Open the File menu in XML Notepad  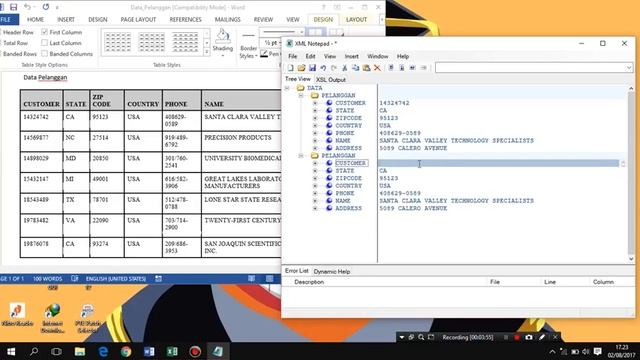(x=293, y=56)
